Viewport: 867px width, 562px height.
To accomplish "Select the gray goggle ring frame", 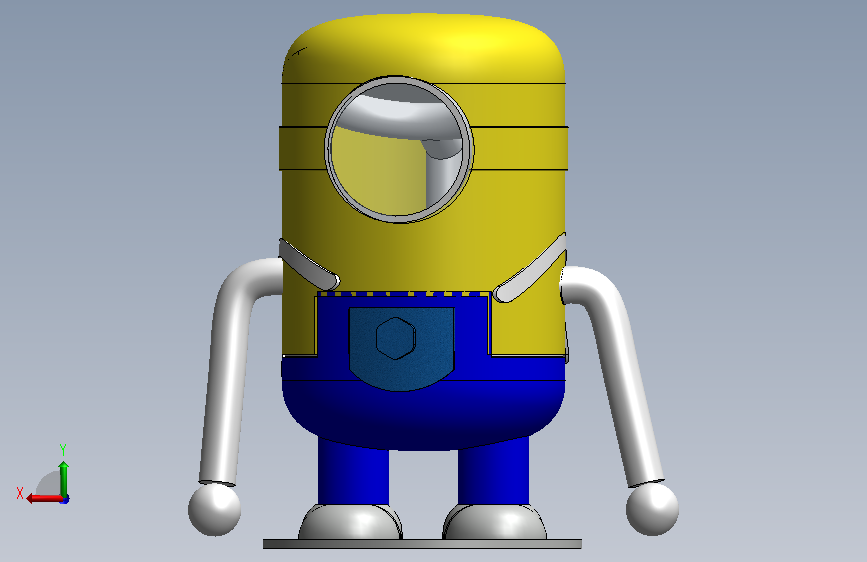I will (328, 149).
